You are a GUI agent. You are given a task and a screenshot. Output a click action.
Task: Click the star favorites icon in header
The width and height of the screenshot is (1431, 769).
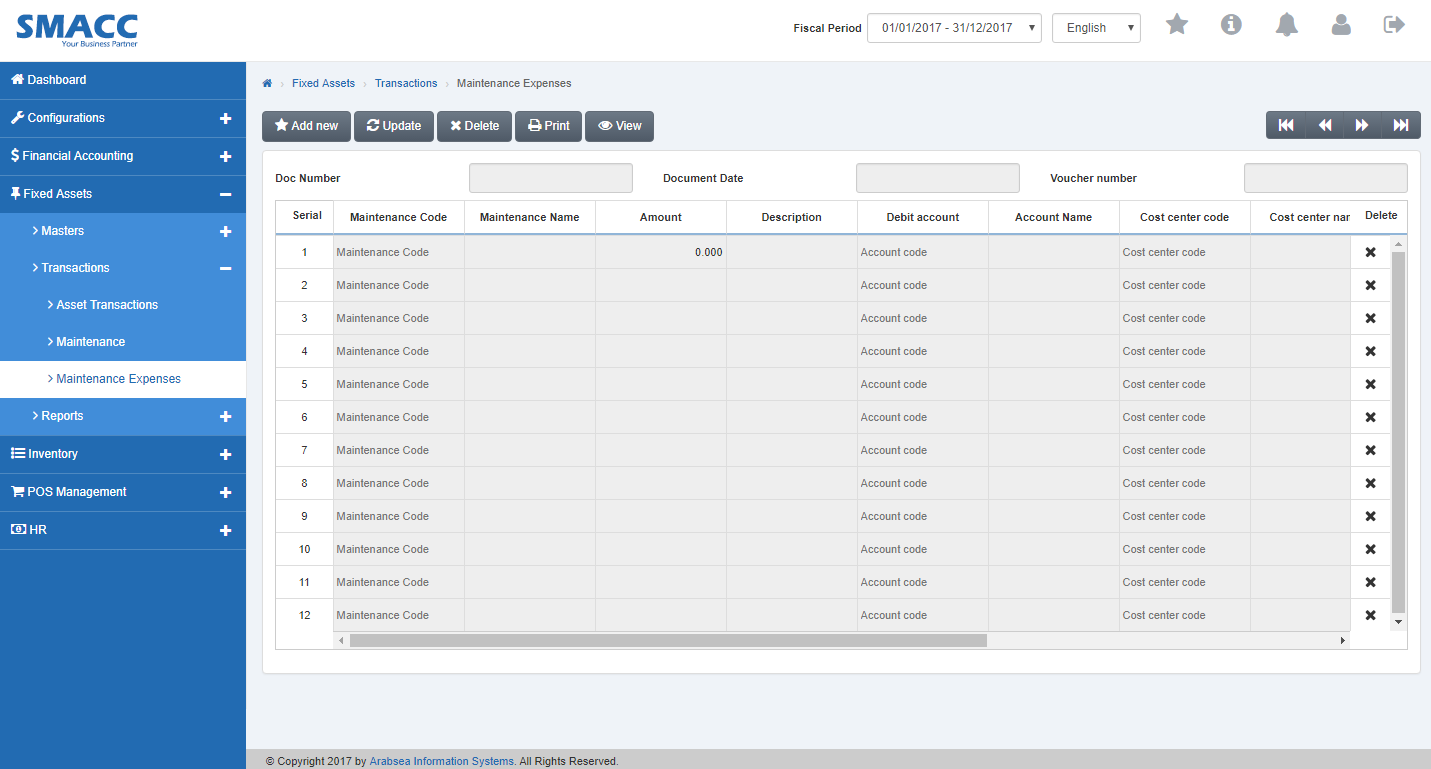[x=1176, y=24]
